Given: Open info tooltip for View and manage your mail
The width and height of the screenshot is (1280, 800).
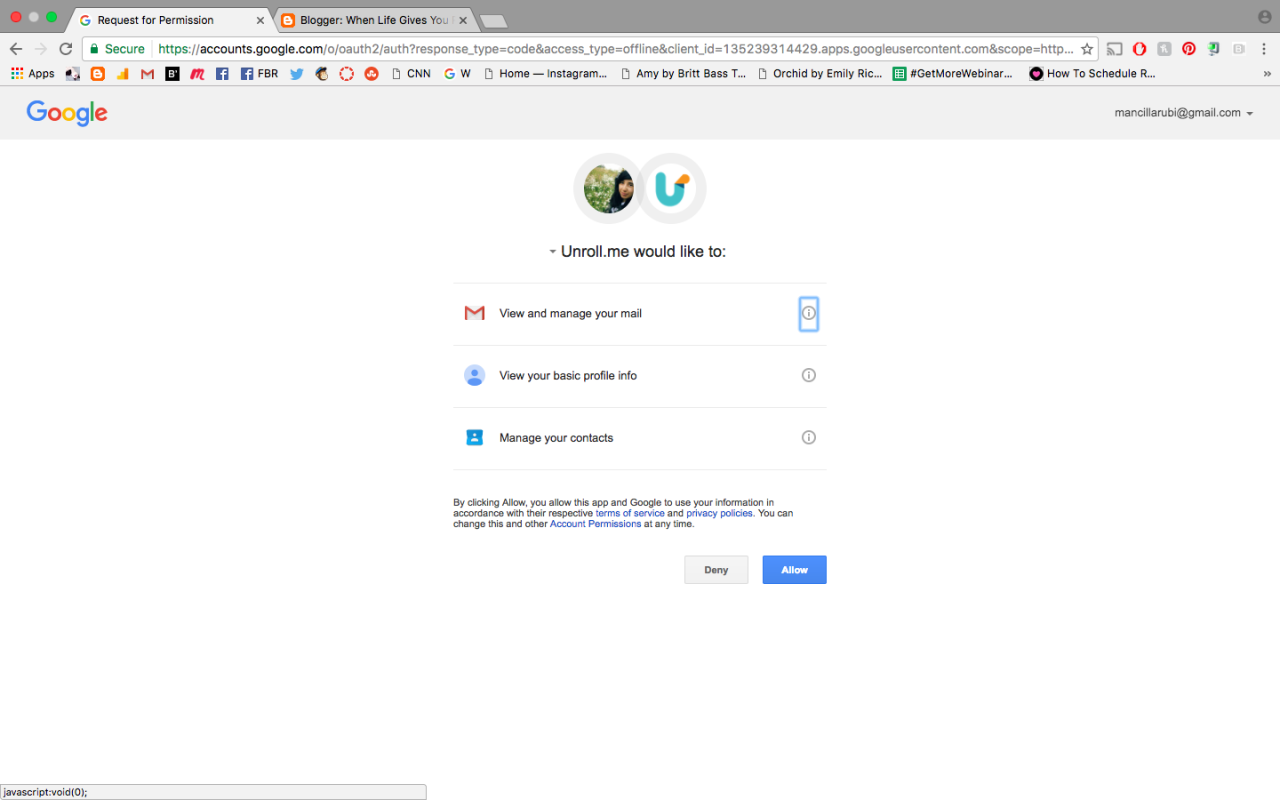Looking at the screenshot, I should tap(808, 313).
